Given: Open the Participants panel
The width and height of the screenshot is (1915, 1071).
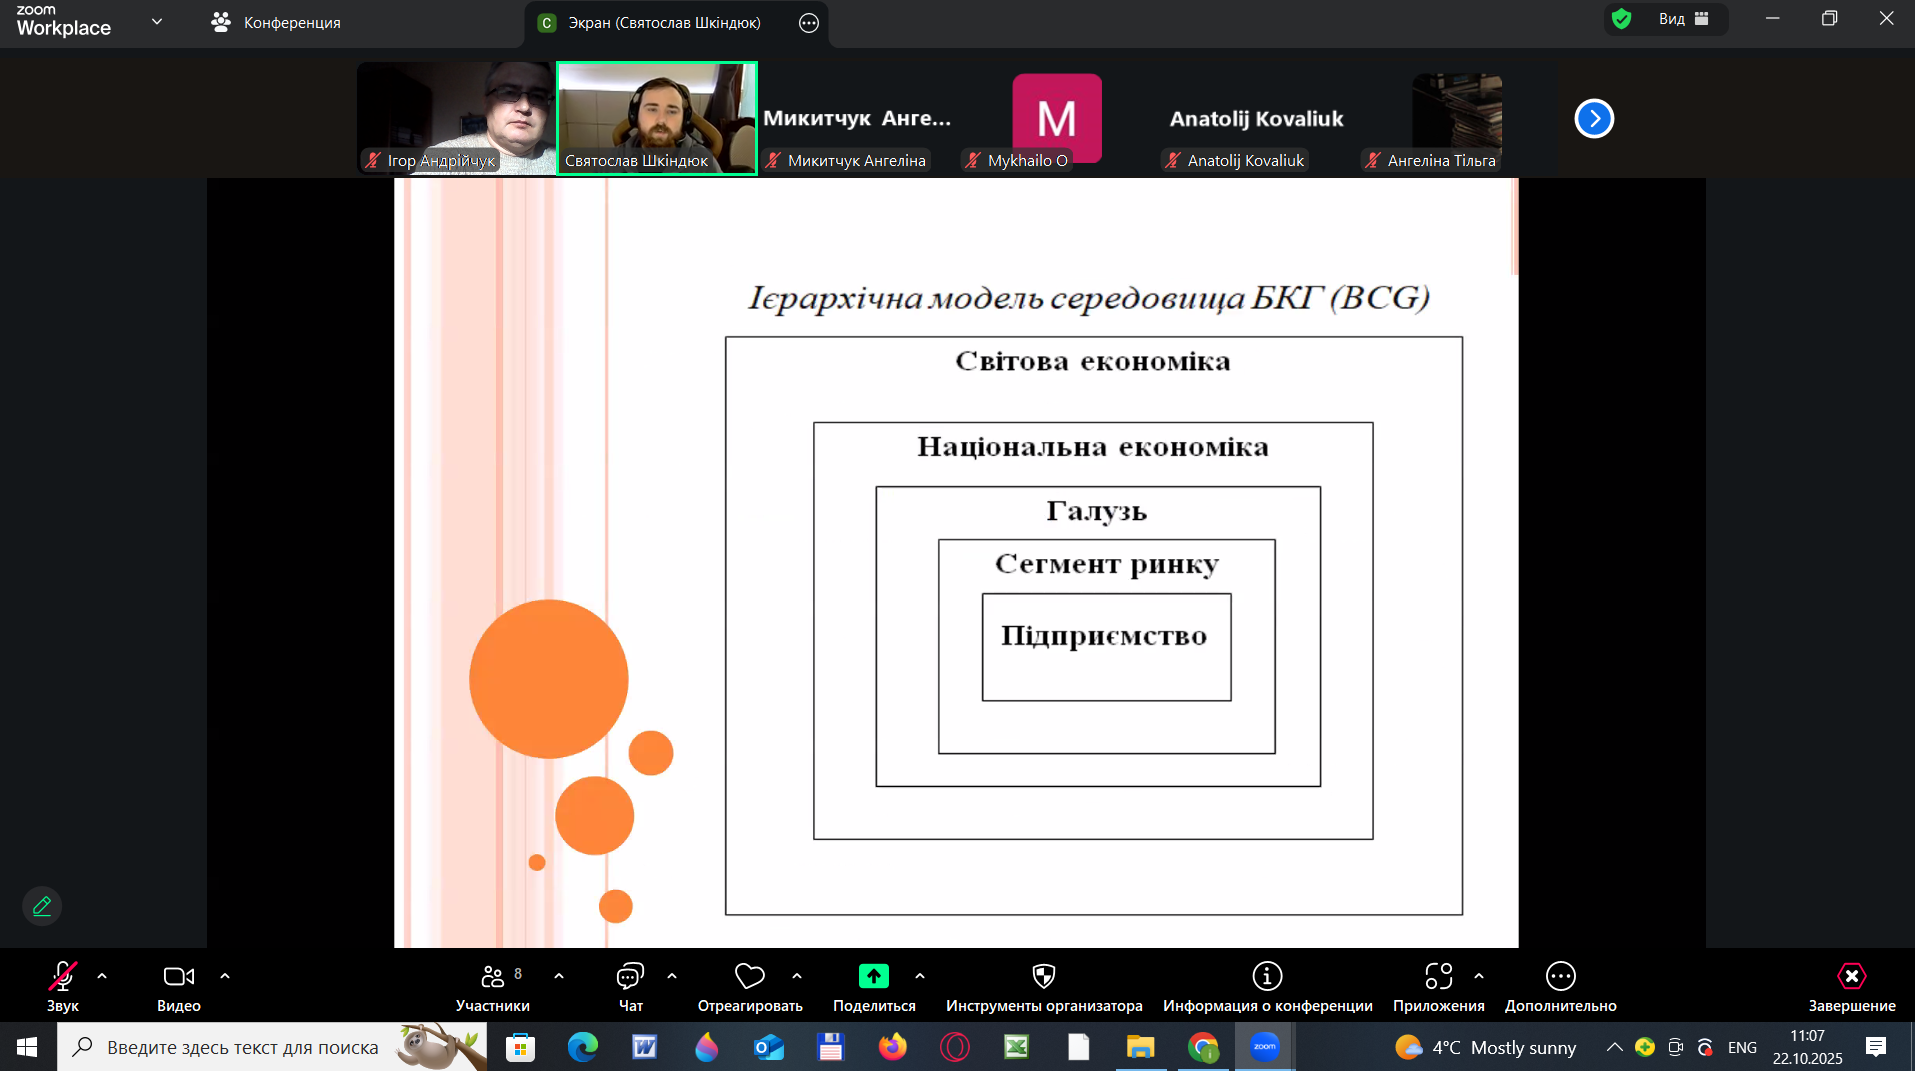Looking at the screenshot, I should pyautogui.click(x=492, y=986).
